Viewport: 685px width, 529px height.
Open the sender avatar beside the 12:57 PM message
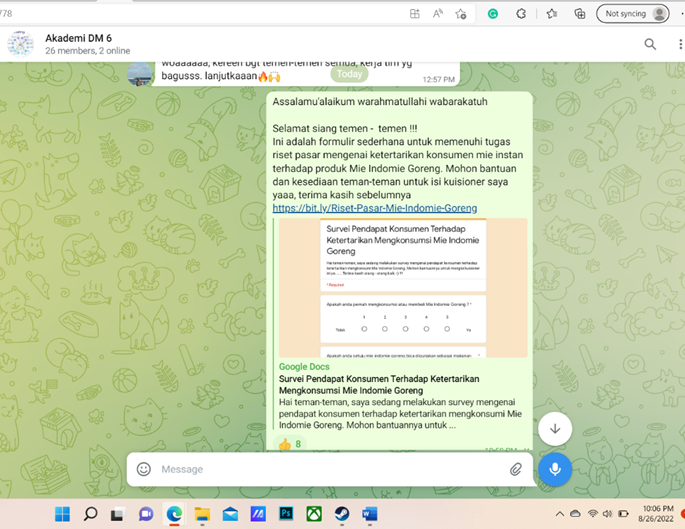(140, 73)
